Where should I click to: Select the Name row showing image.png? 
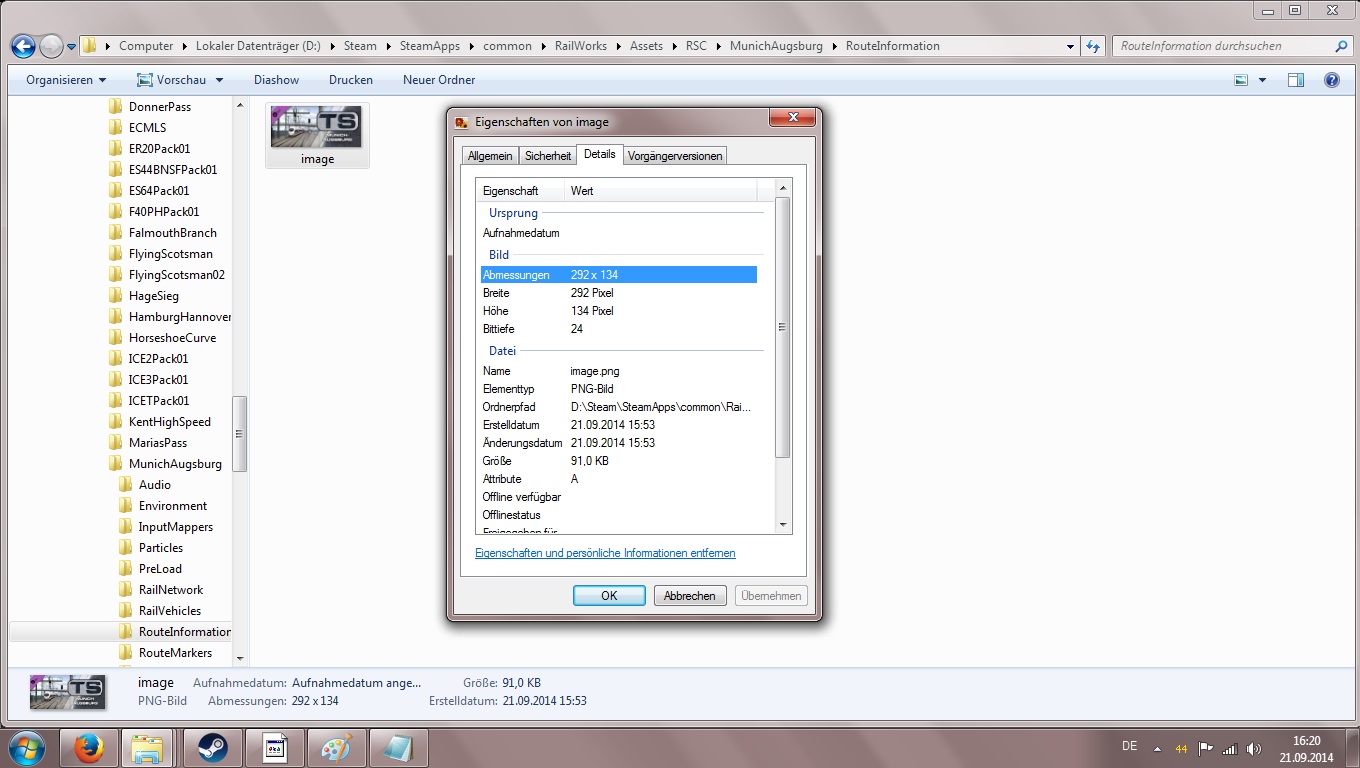click(x=618, y=371)
